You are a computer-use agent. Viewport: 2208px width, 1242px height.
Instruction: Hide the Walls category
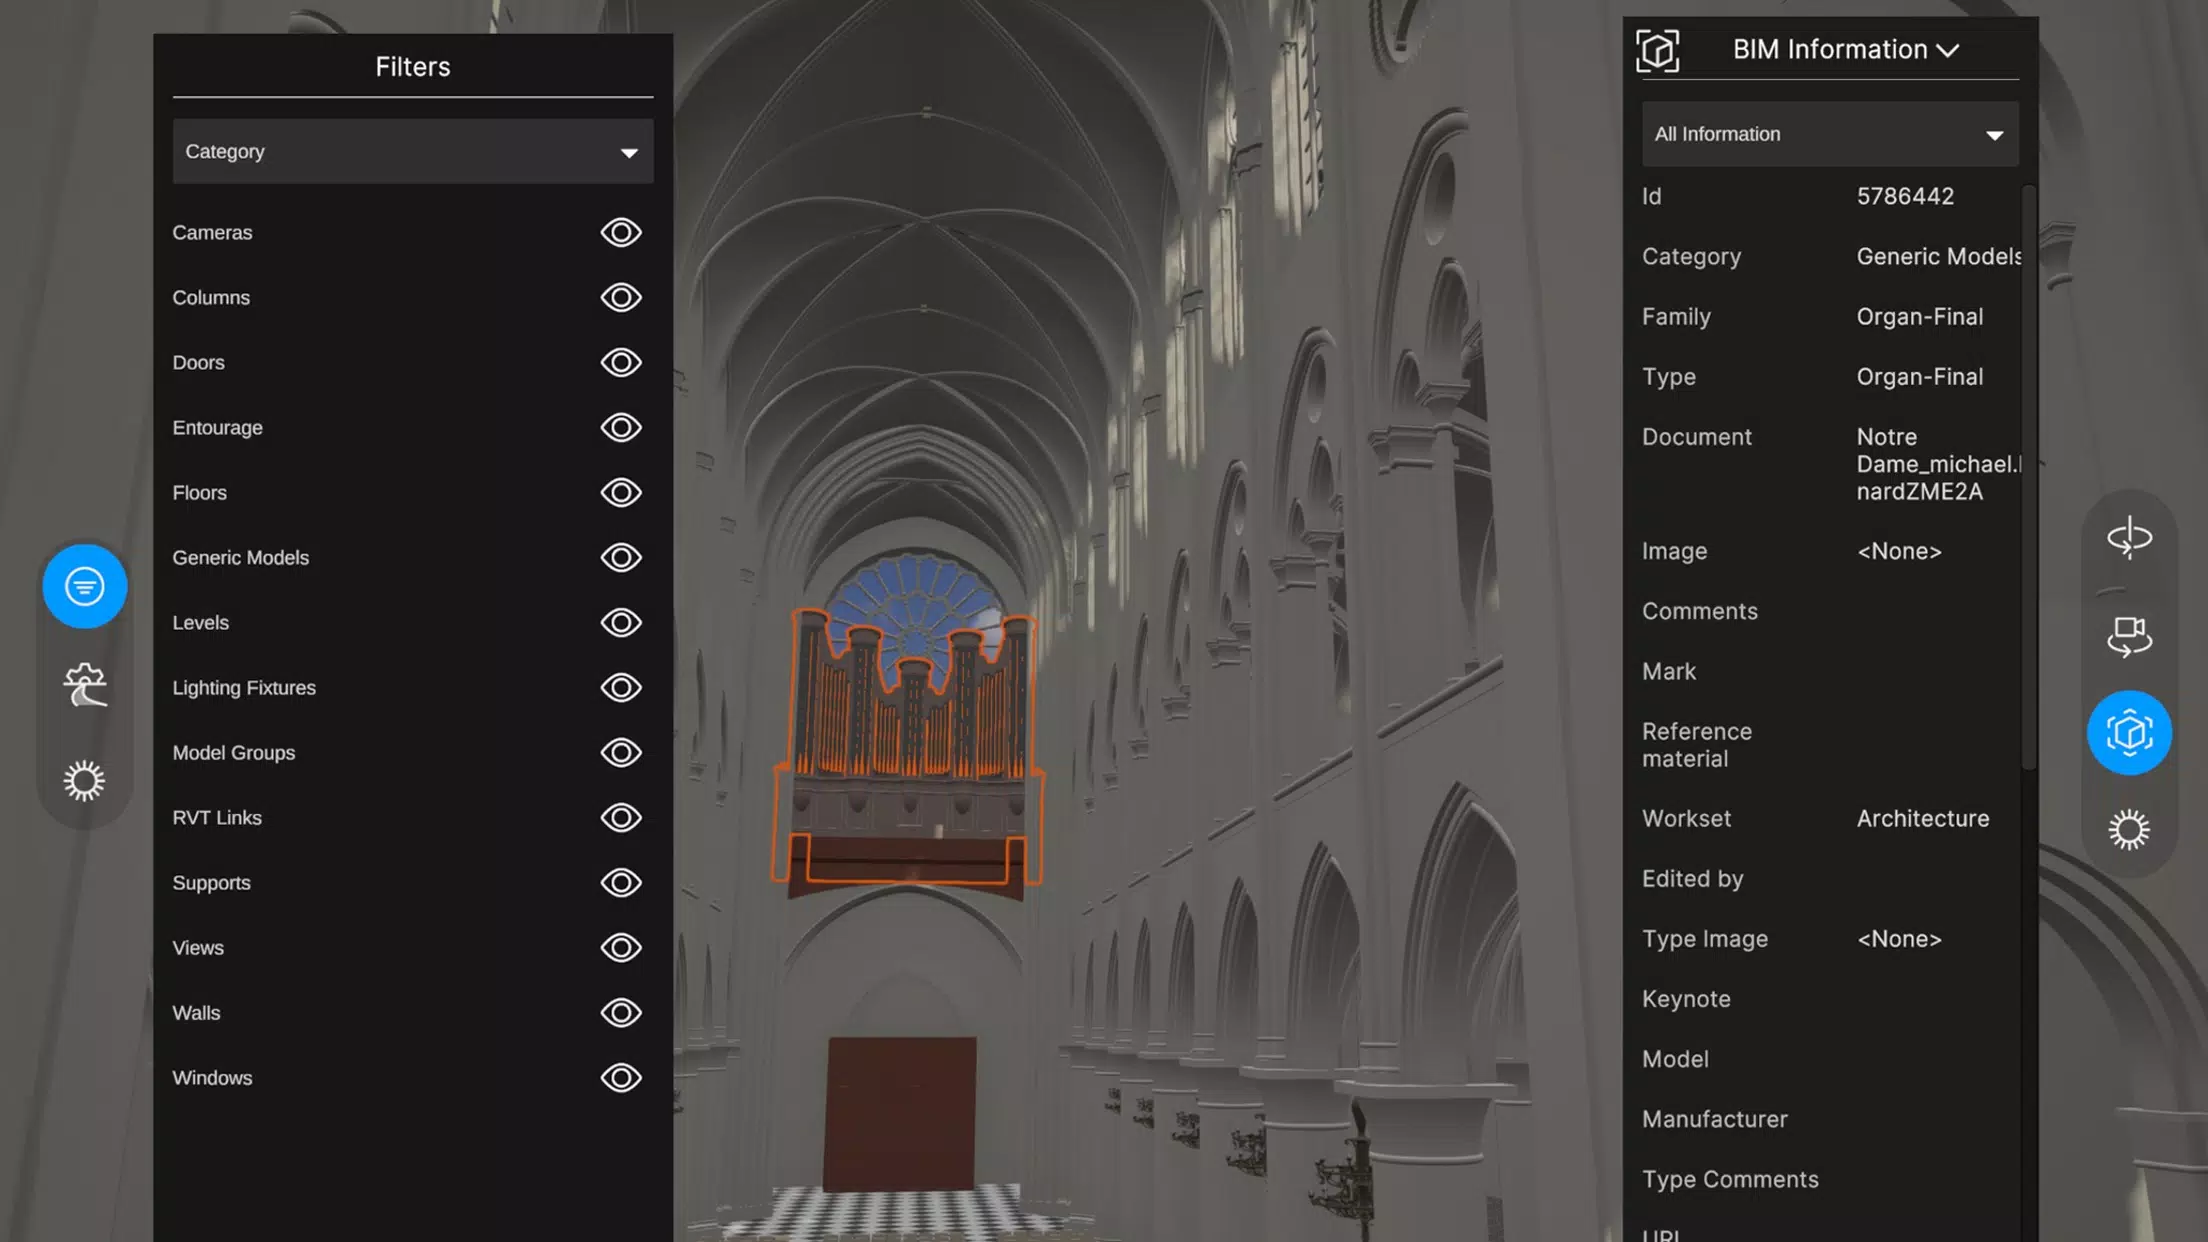tap(621, 1013)
